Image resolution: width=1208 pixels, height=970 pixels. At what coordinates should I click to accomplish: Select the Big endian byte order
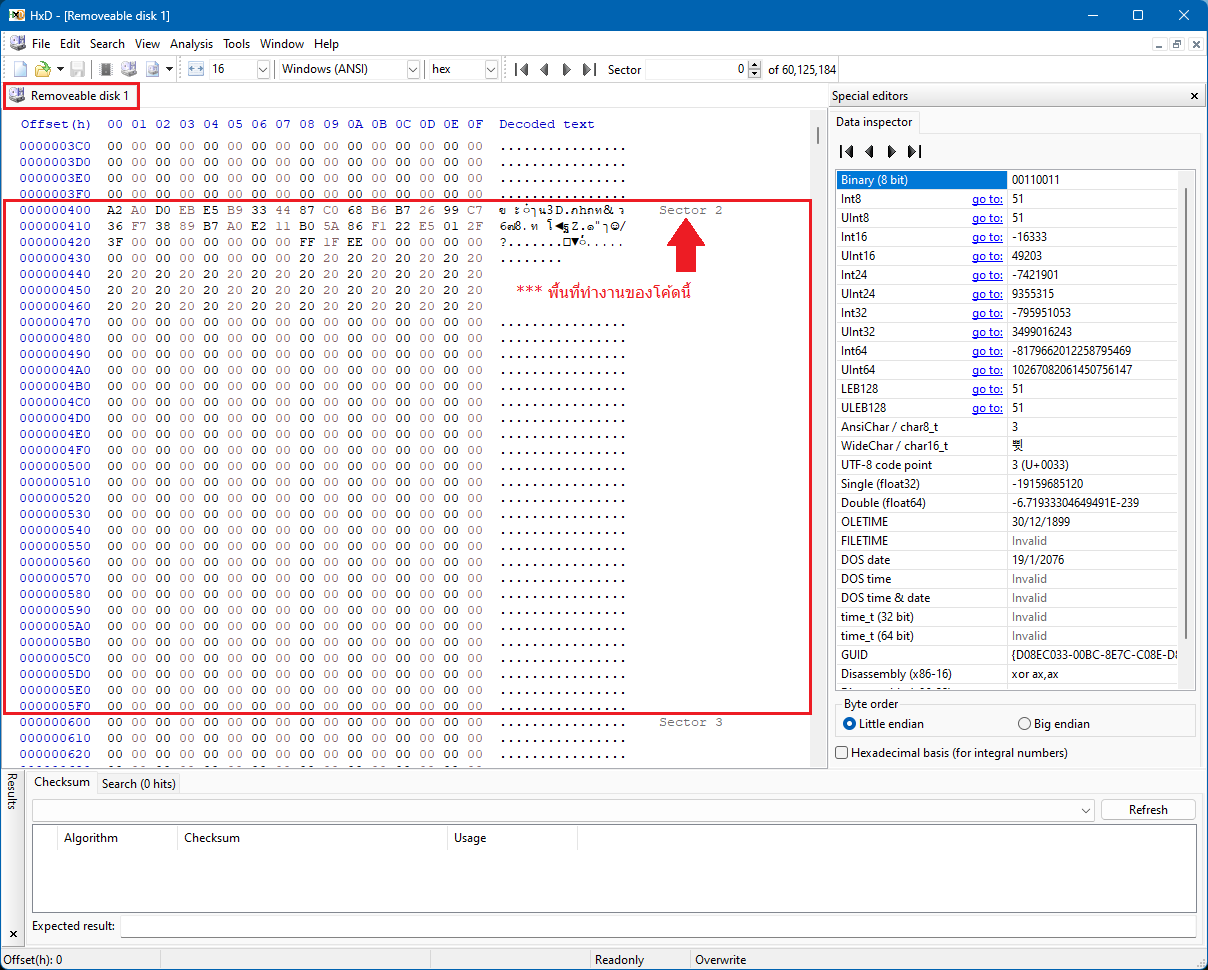coord(1054,724)
